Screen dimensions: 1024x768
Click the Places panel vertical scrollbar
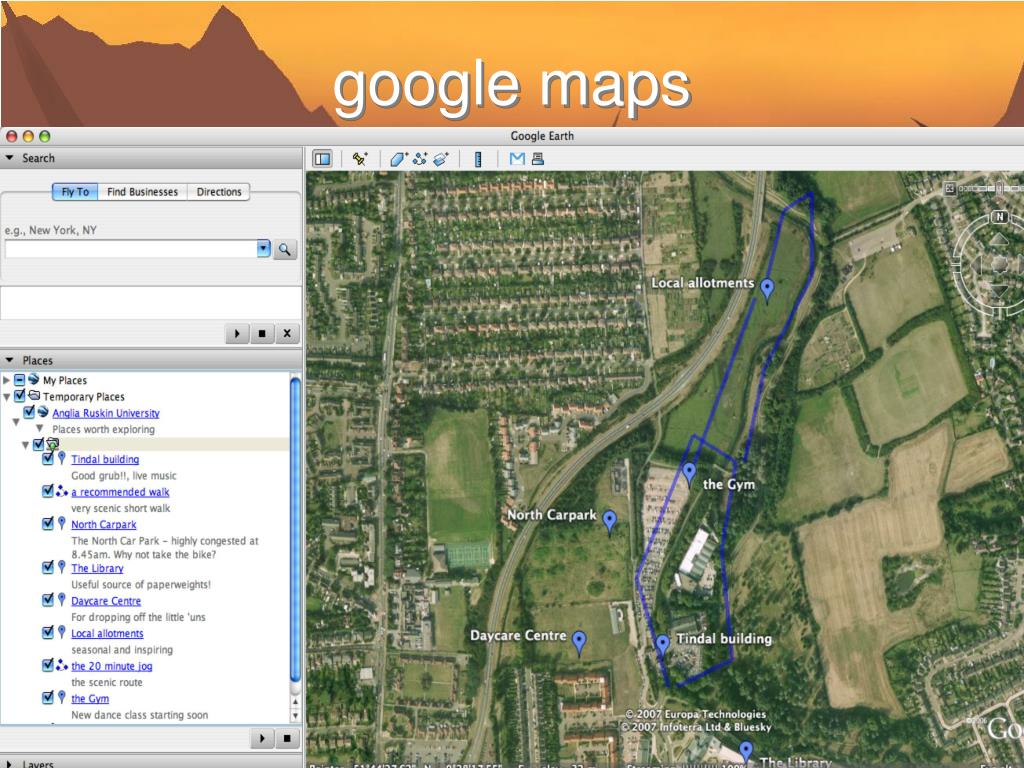[295, 529]
